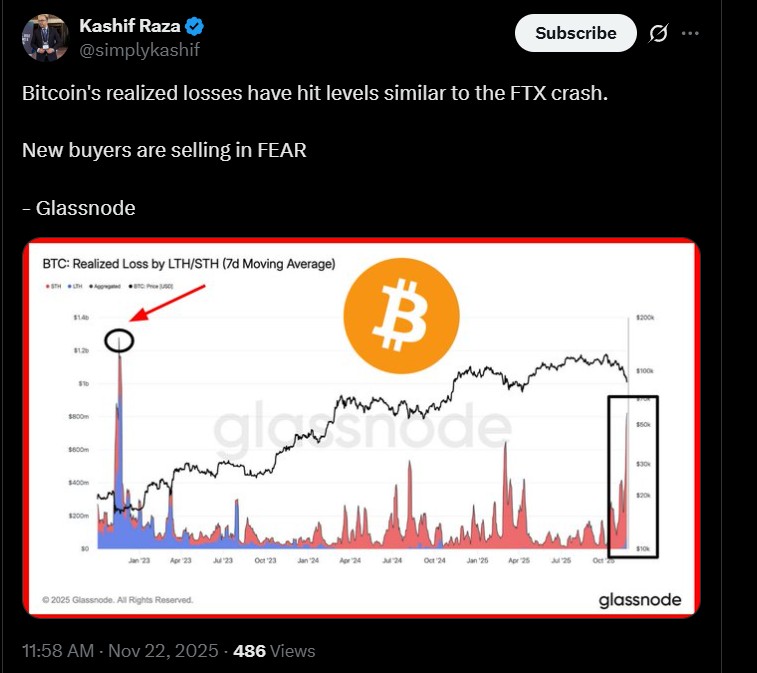The image size is (757, 673).
Task: Click the glassnode logo at chart bottom-right
Action: click(x=639, y=599)
